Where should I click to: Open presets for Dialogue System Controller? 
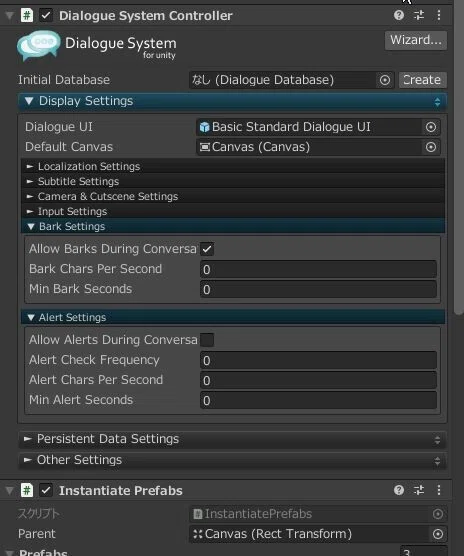click(x=419, y=15)
